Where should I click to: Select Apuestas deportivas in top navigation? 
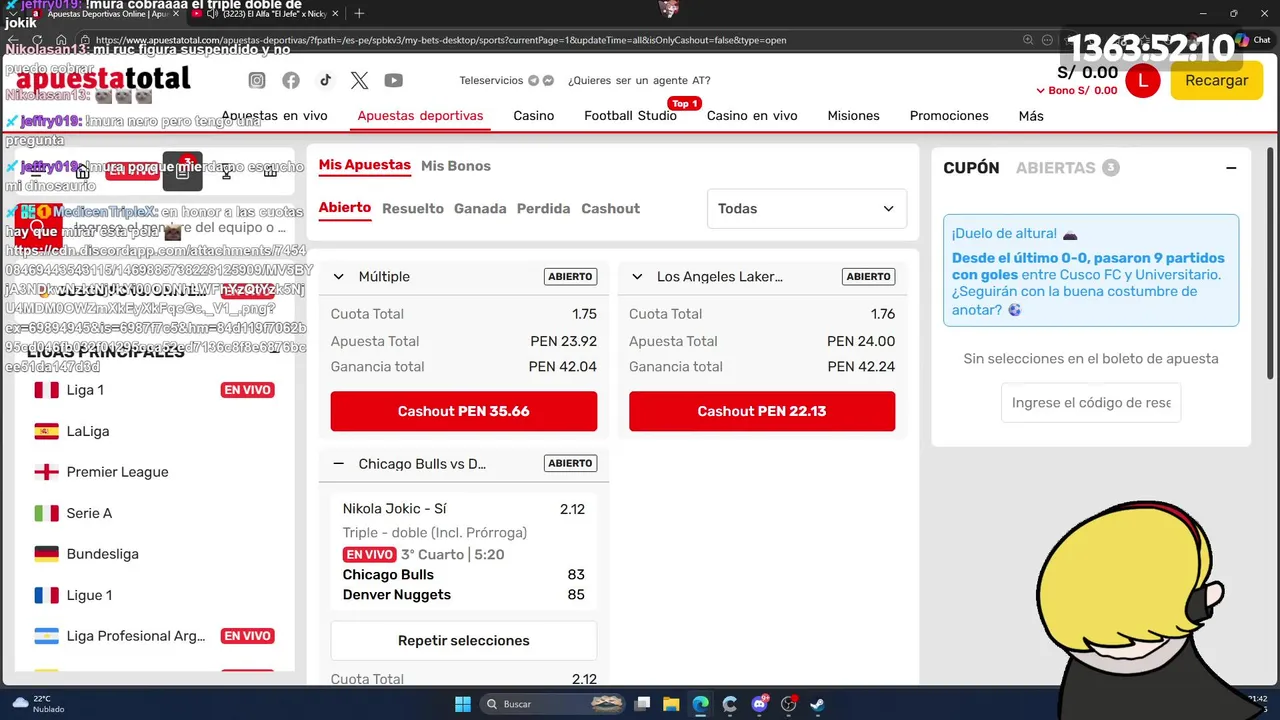[420, 116]
